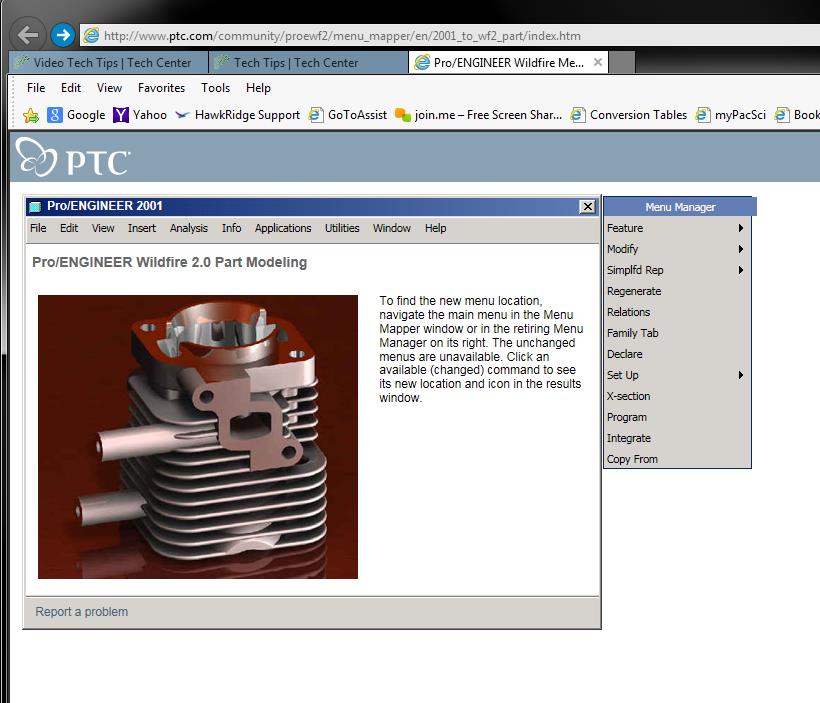Open the browser File menu
820x703 pixels.
click(36, 88)
